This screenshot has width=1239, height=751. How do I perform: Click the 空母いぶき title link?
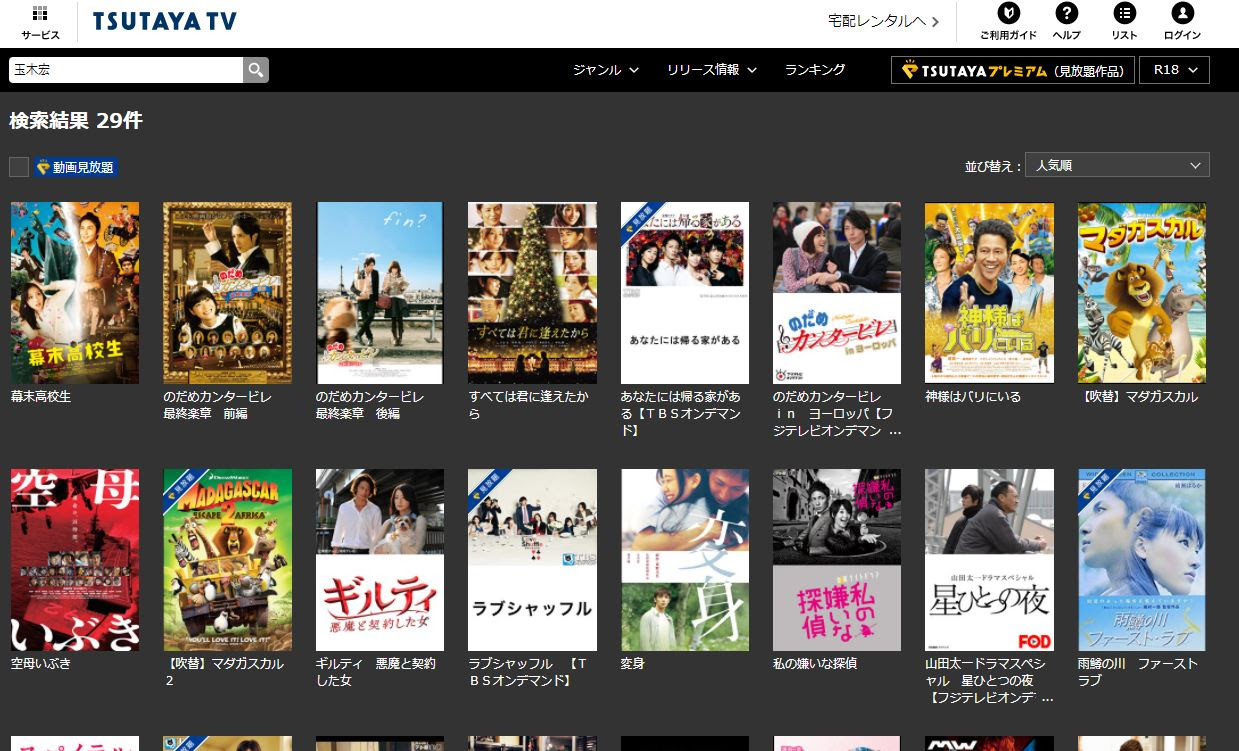[41, 664]
